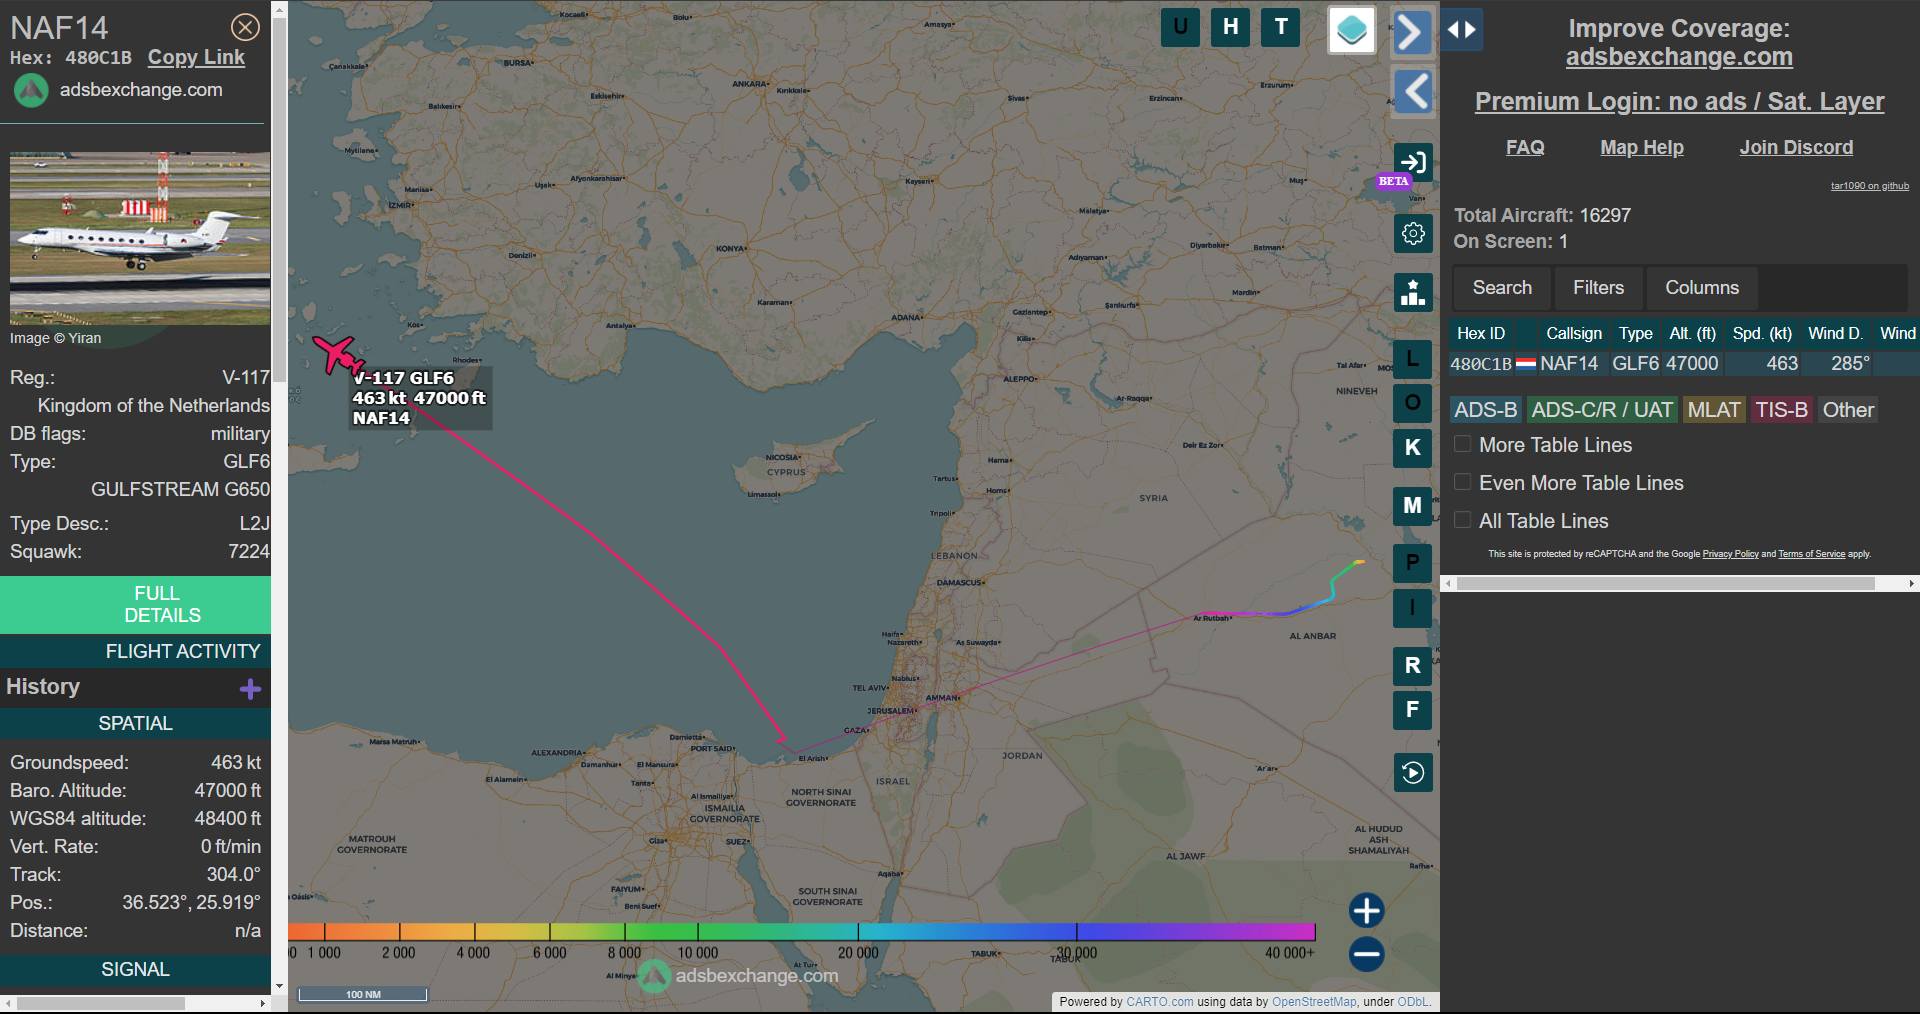
Task: Enable Even More Table Lines checkbox
Action: pyautogui.click(x=1462, y=482)
